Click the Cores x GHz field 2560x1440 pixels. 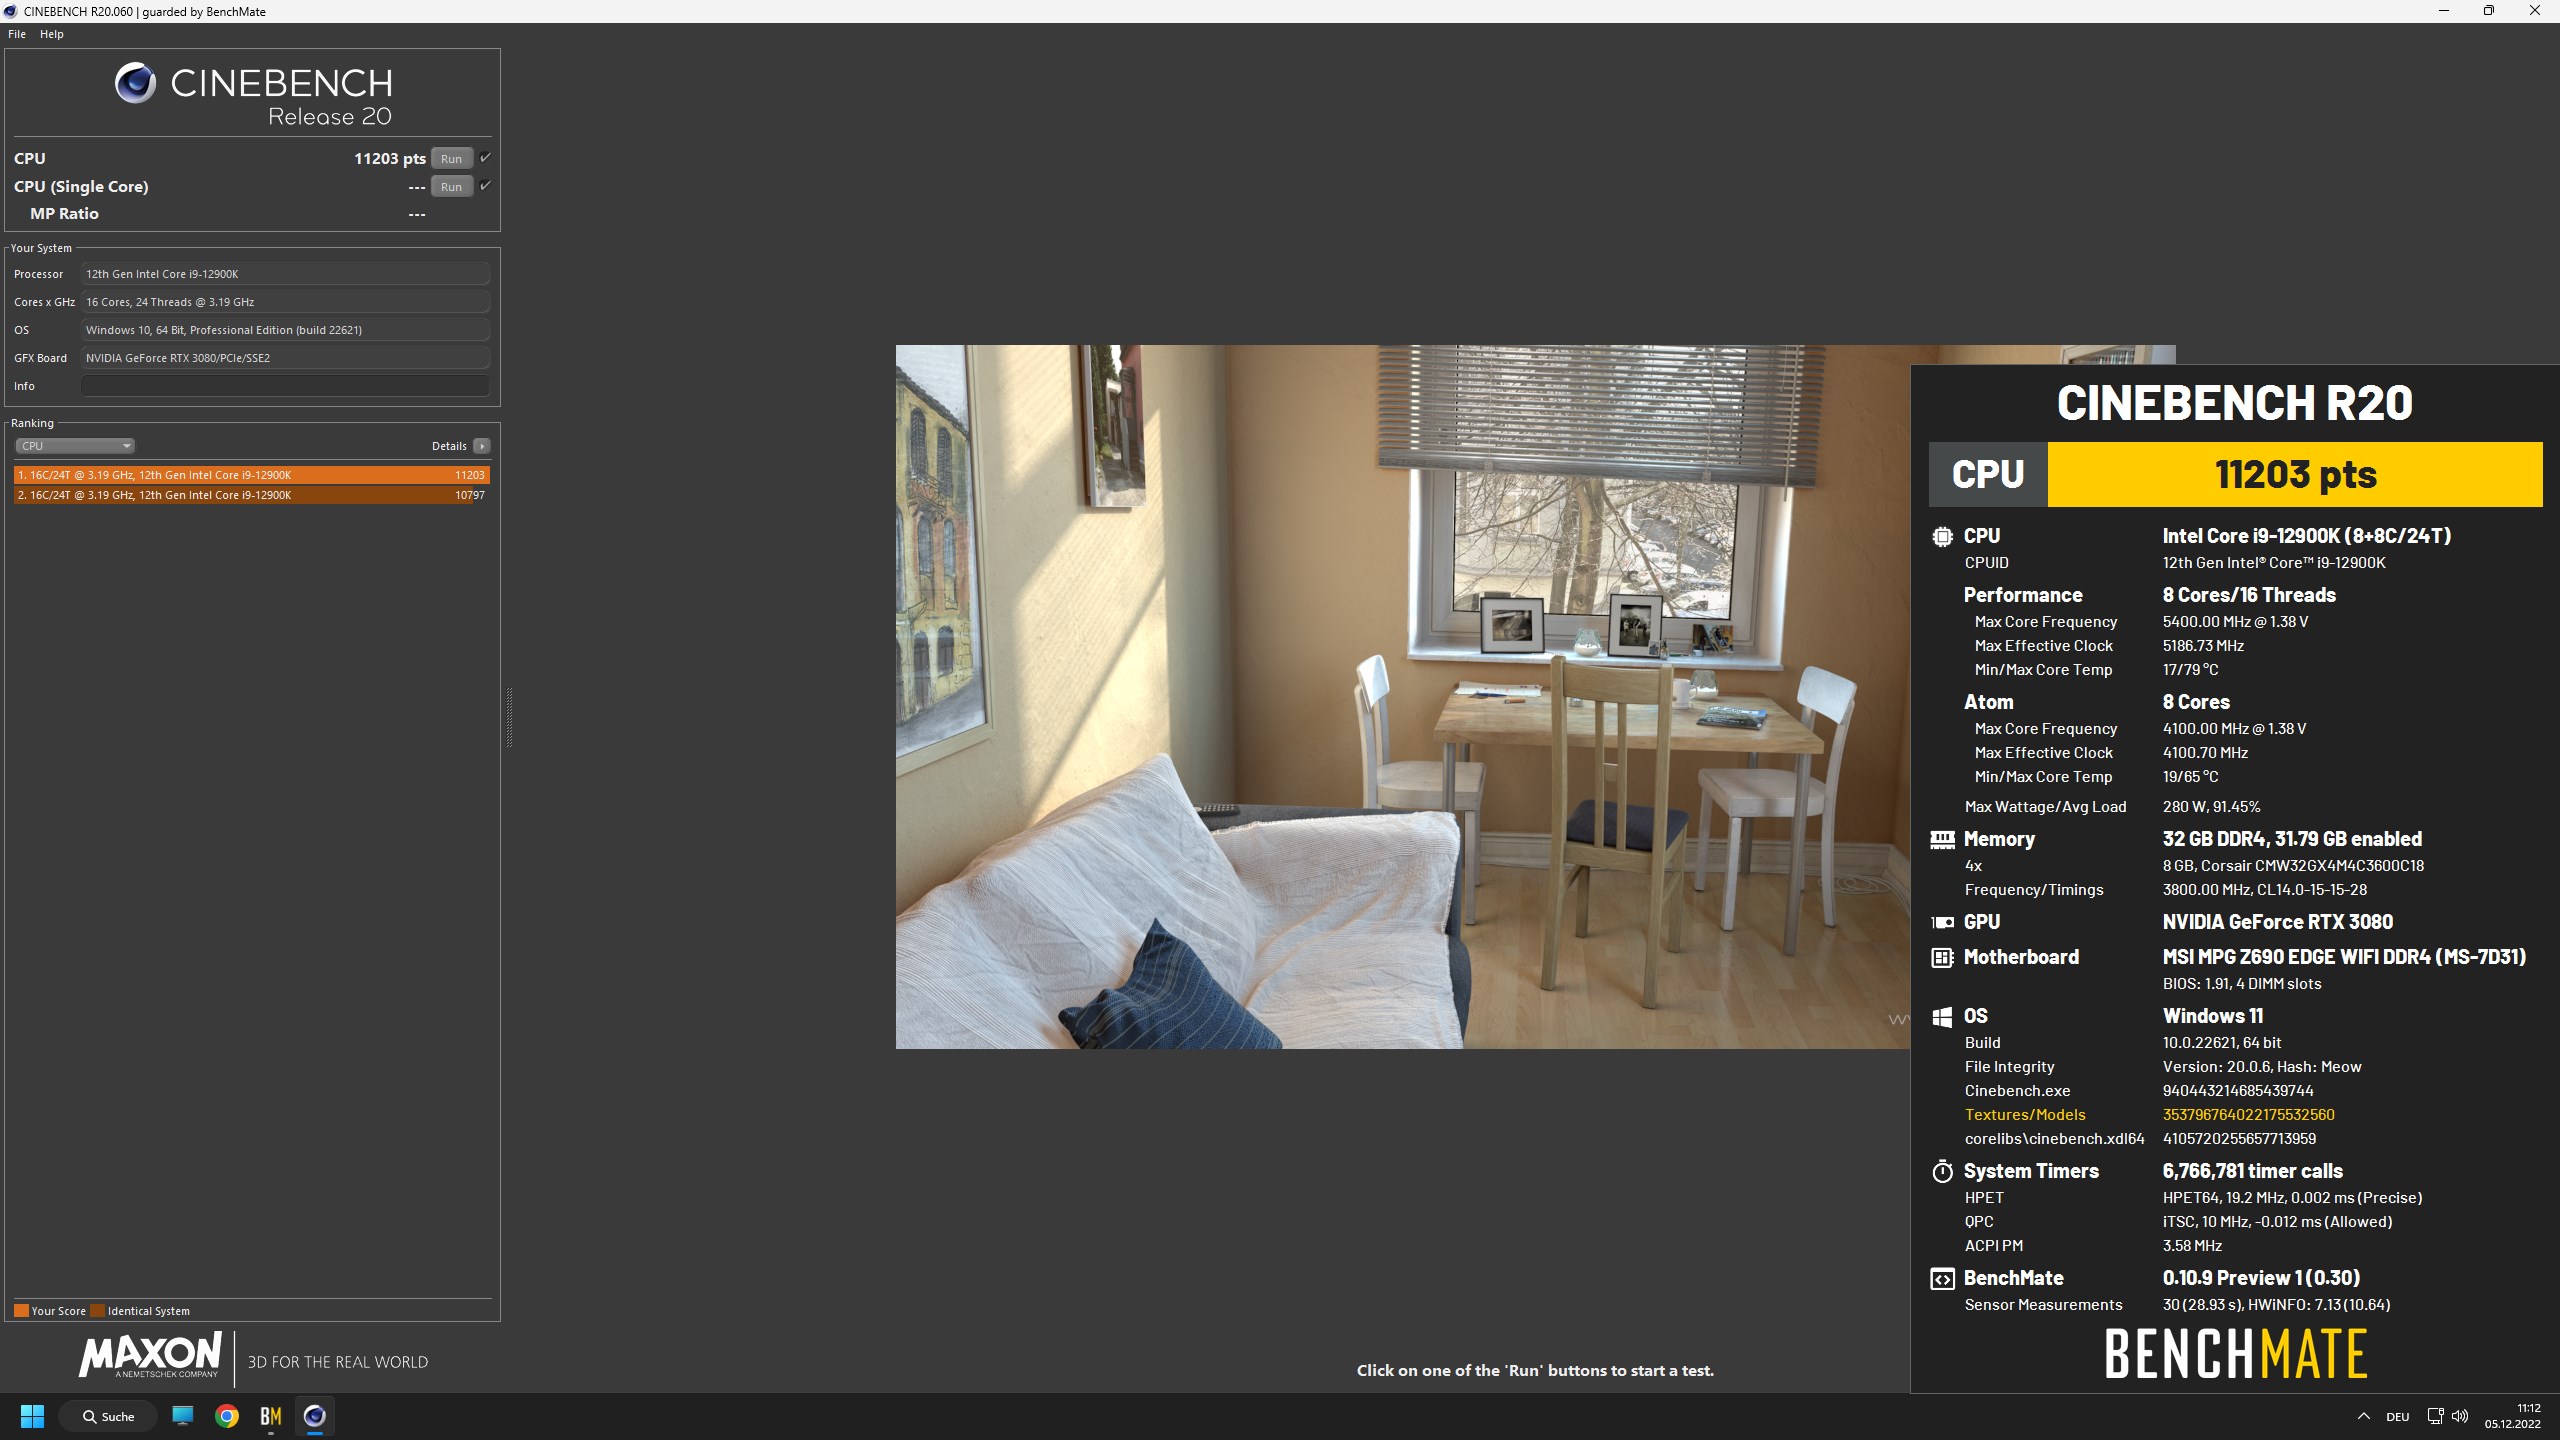tap(285, 302)
